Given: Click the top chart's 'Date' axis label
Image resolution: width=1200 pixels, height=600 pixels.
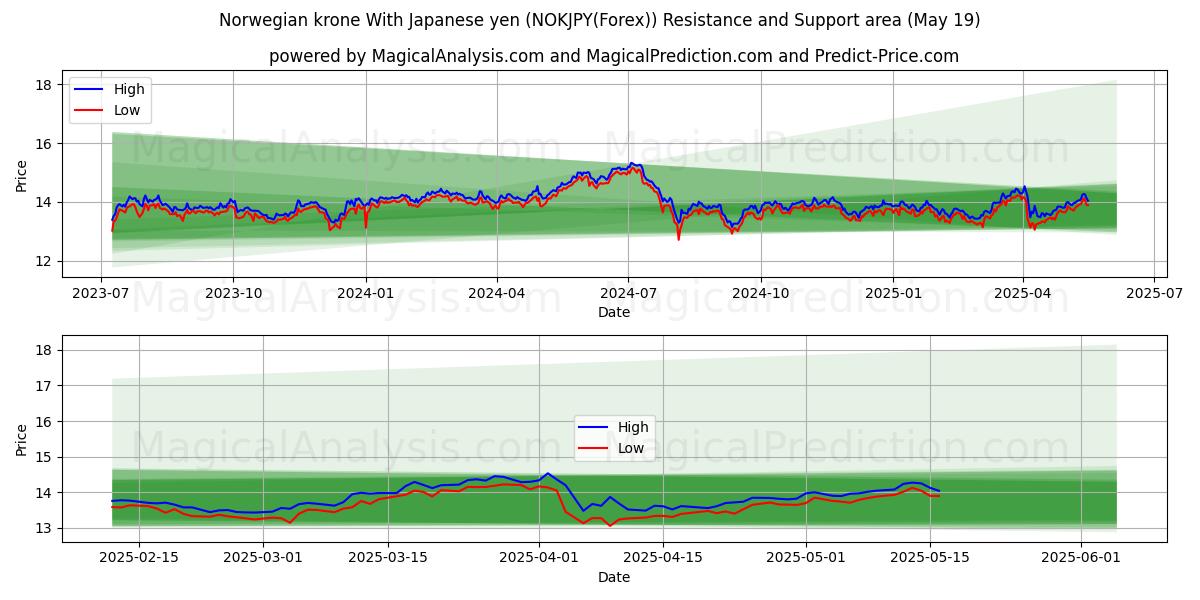Looking at the screenshot, I should coord(614,312).
